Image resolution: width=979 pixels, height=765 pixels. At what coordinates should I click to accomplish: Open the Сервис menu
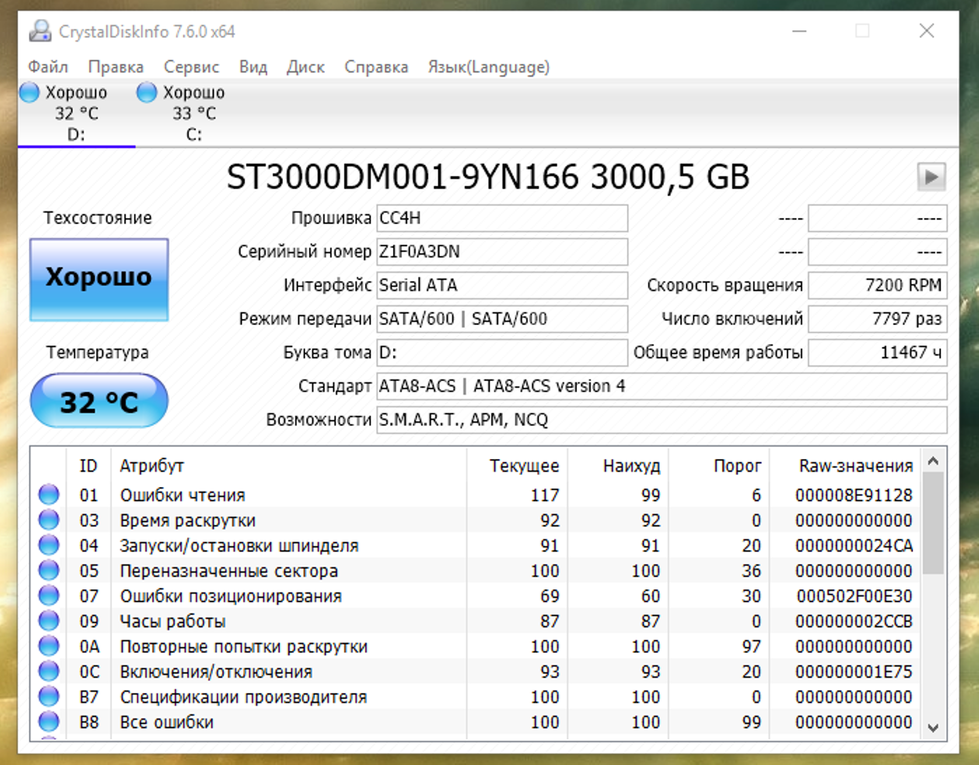[191, 67]
